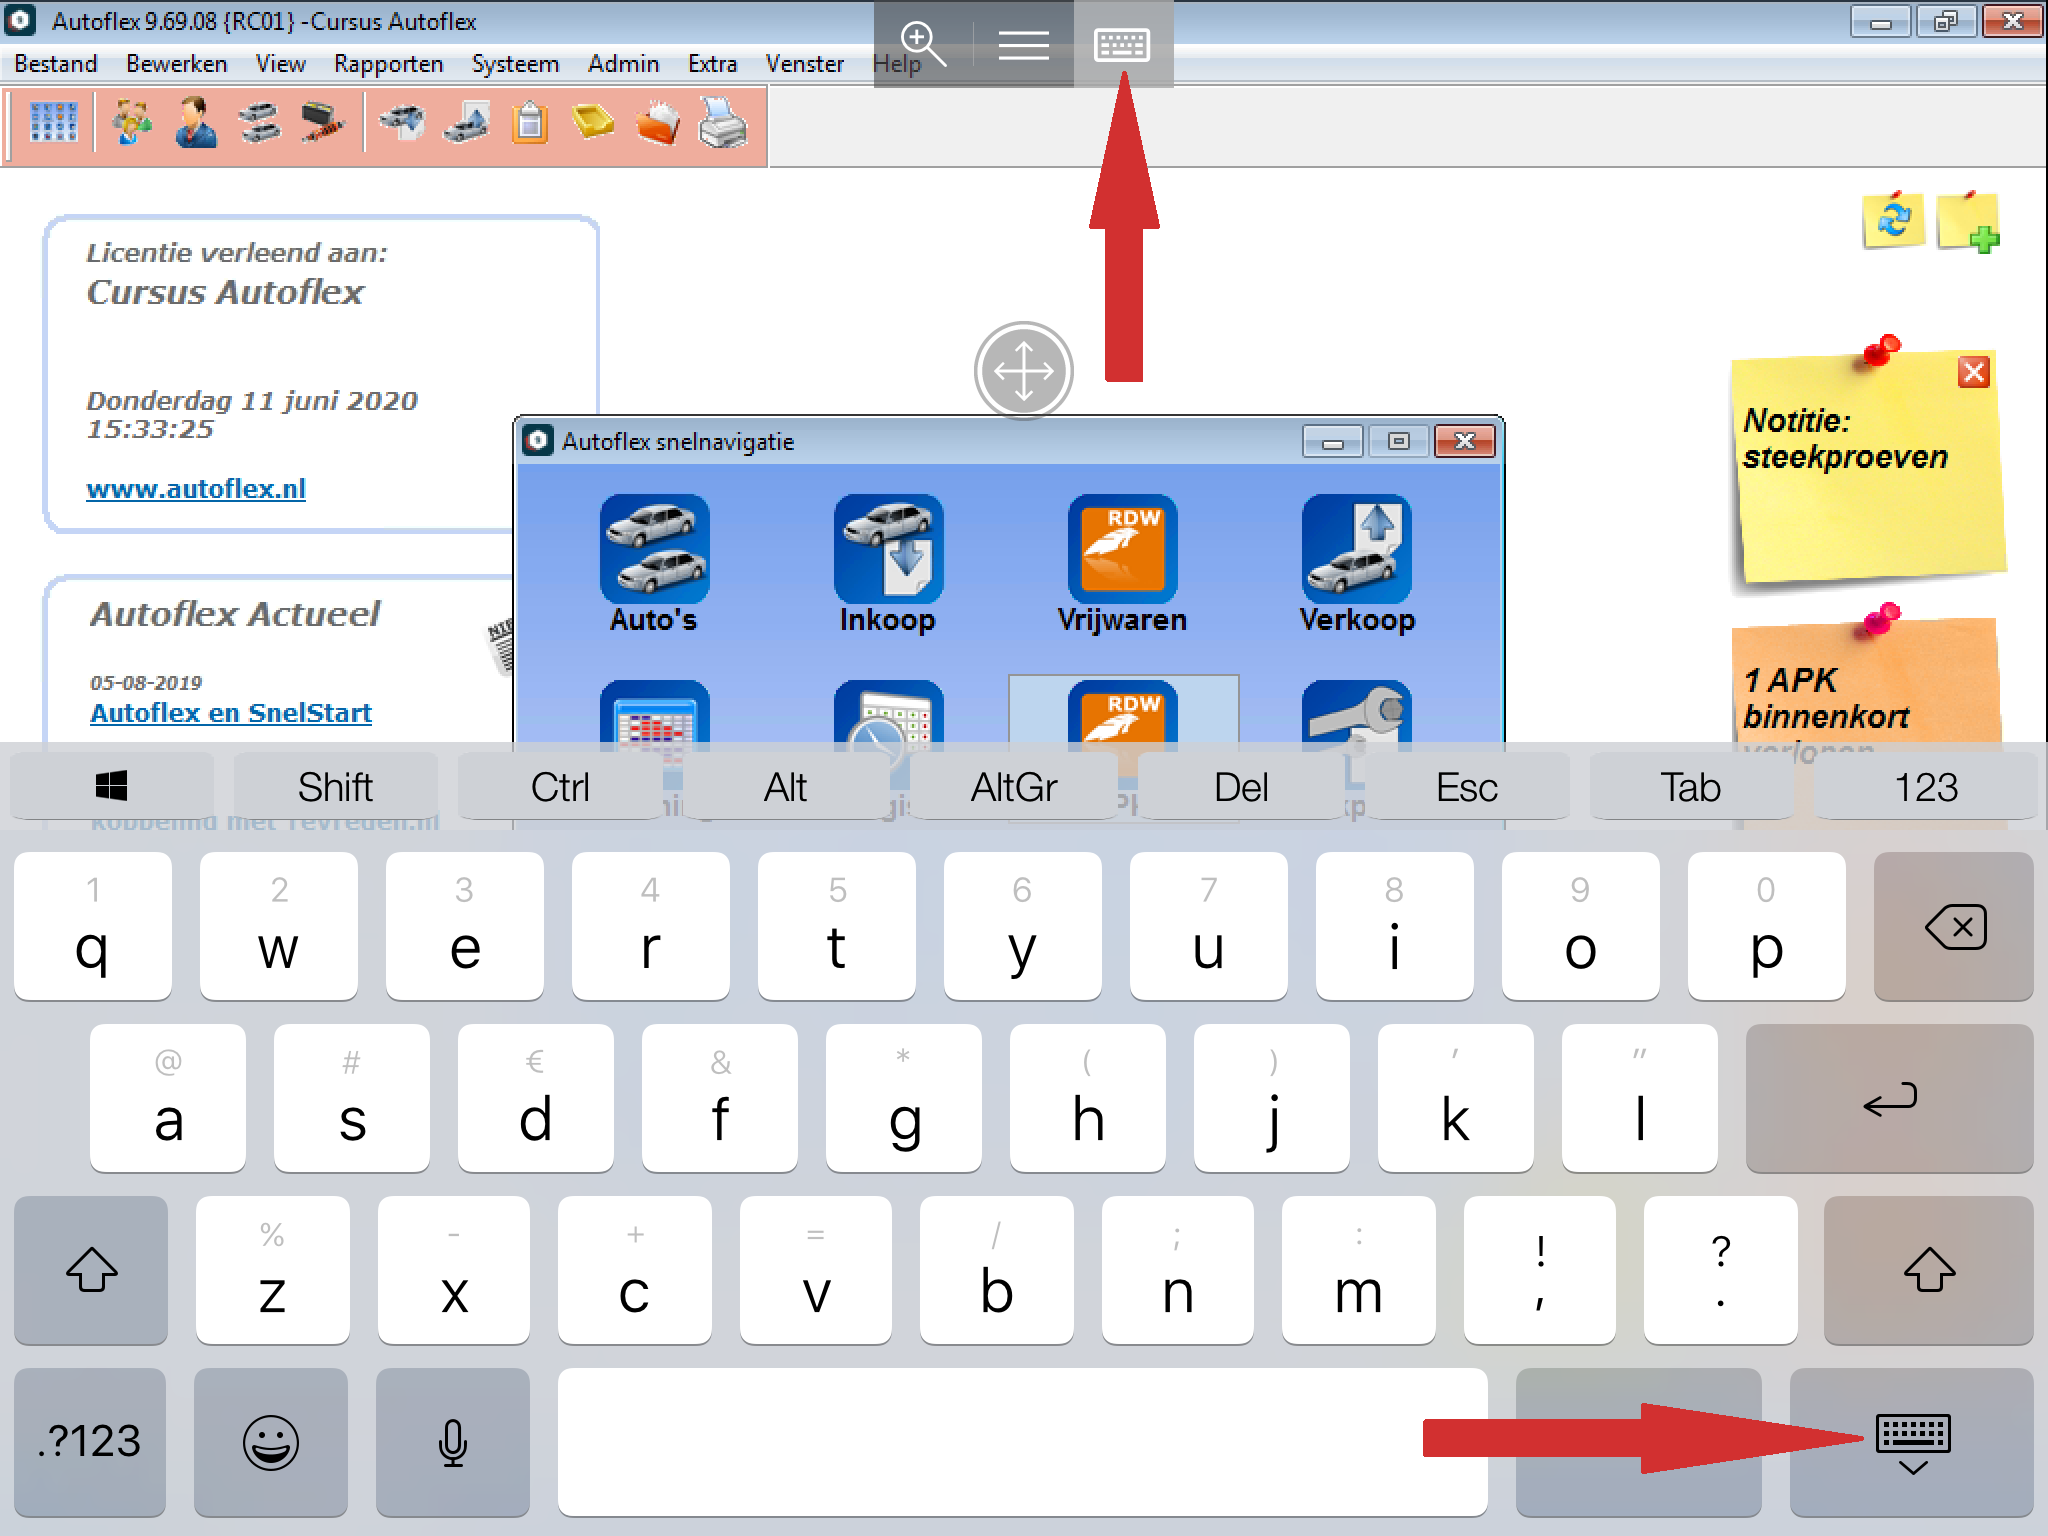Screen dimensions: 2048x1536
Task: Click the car purchase toolbar icon
Action: (x=402, y=123)
